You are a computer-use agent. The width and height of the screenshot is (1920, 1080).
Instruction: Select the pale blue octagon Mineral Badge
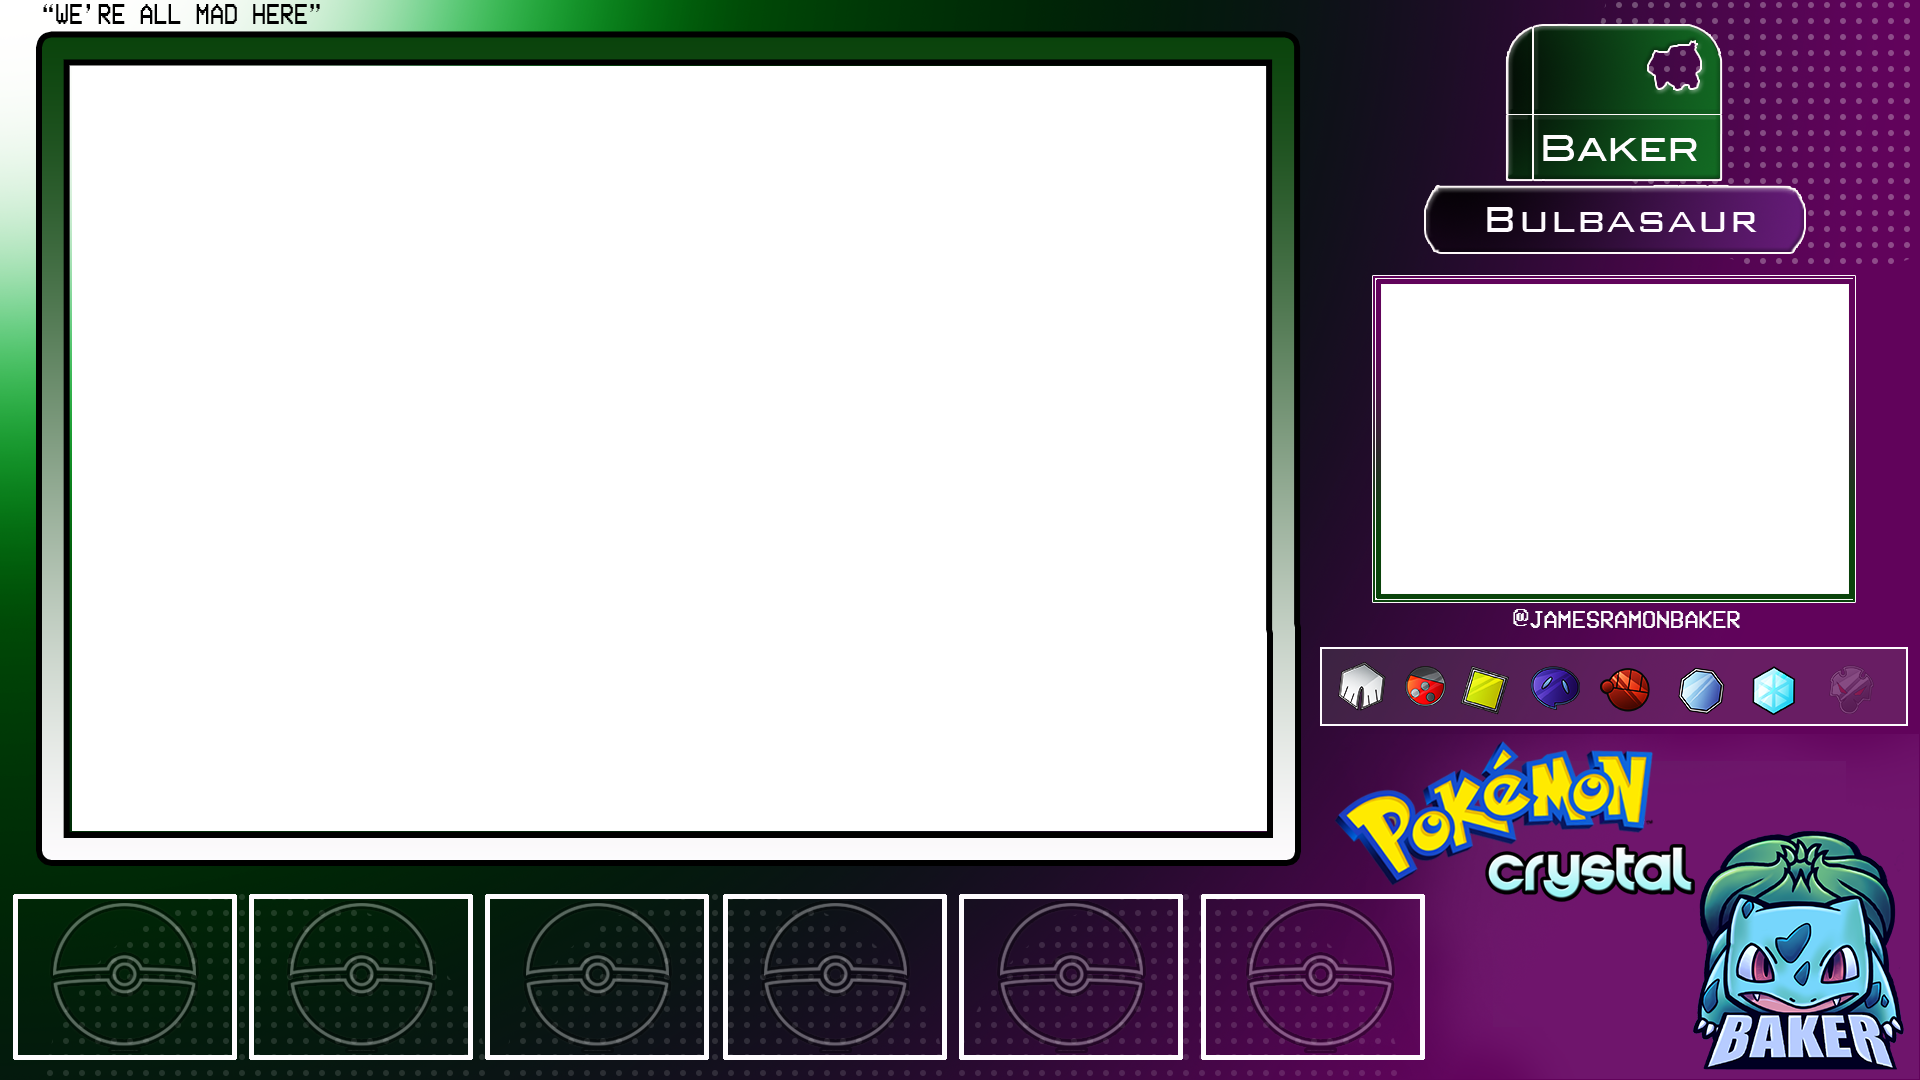coord(1701,690)
